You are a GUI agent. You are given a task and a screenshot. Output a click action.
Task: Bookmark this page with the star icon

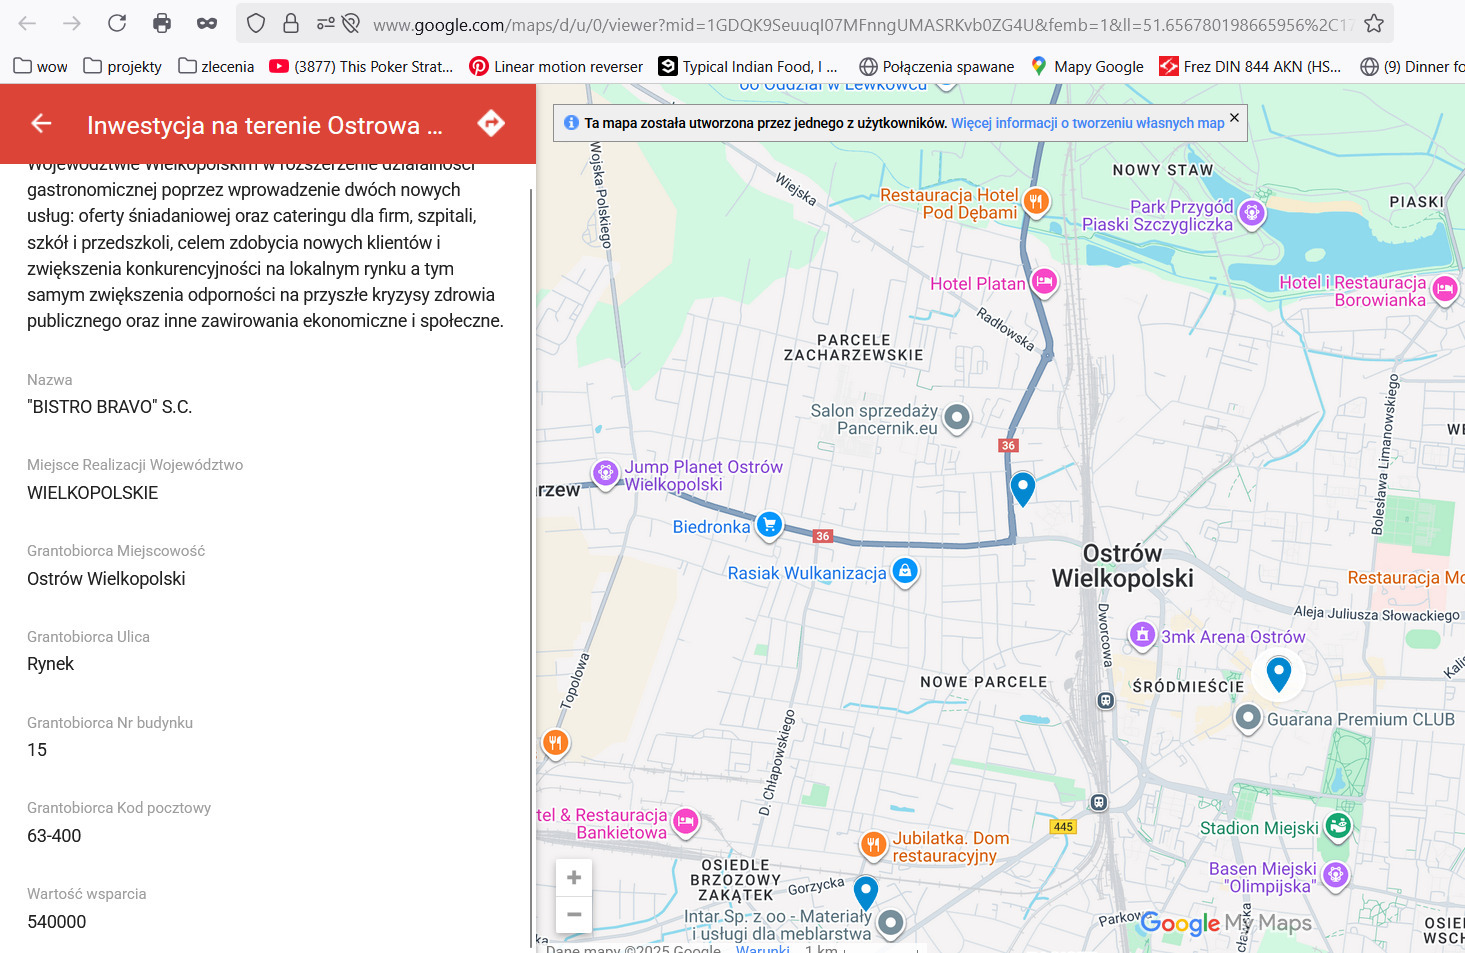tap(1374, 23)
